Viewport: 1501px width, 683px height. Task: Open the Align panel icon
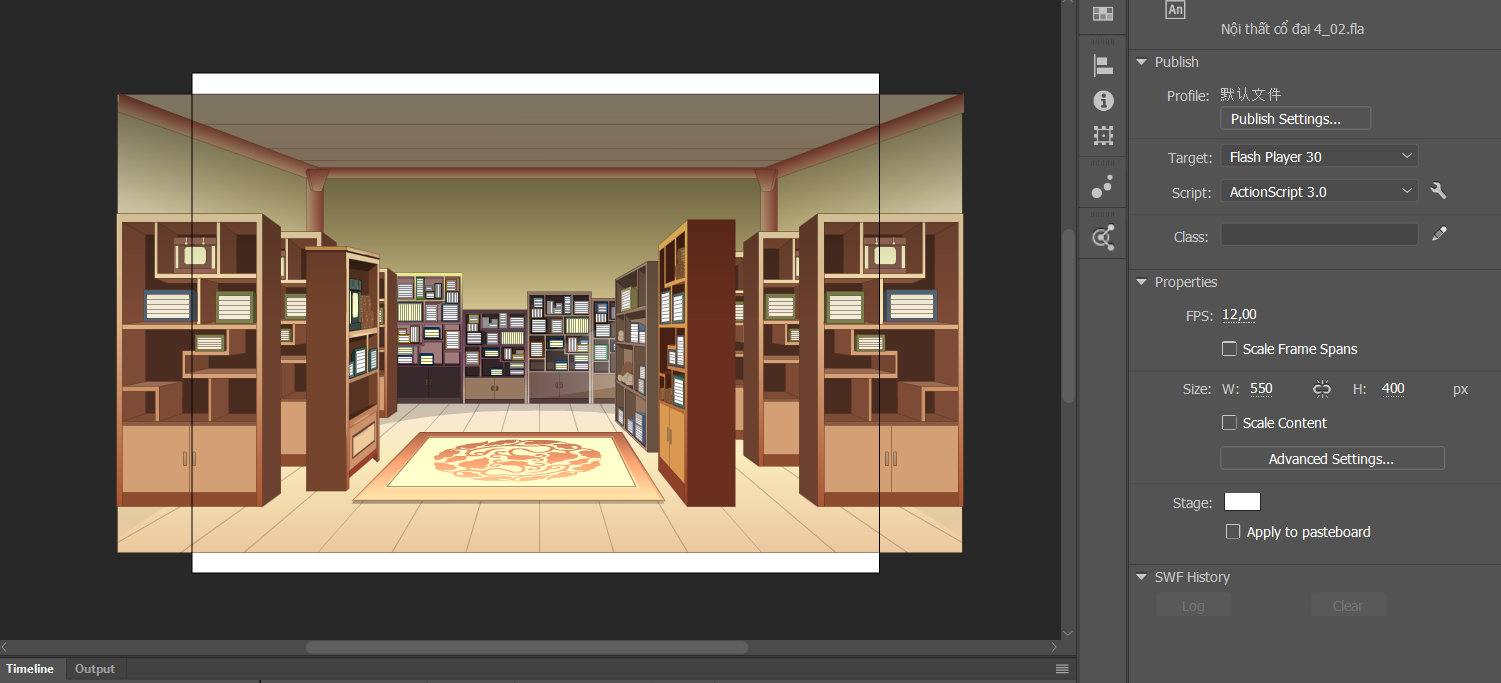tap(1103, 67)
